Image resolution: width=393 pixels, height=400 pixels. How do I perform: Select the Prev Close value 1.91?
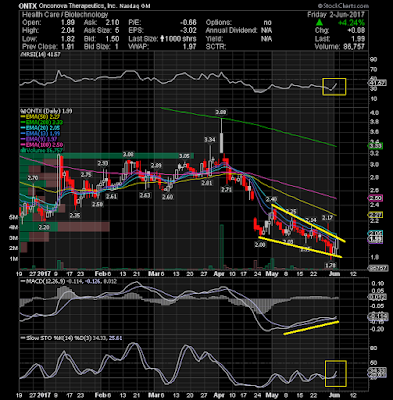pos(68,47)
